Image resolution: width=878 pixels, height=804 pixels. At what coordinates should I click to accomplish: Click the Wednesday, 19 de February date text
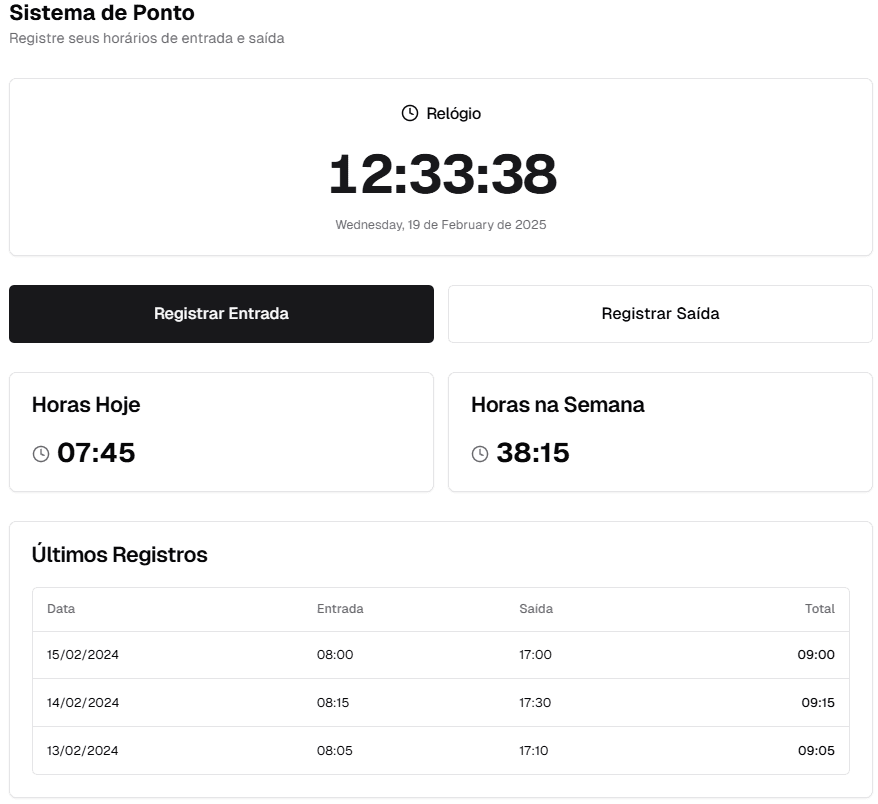click(441, 225)
